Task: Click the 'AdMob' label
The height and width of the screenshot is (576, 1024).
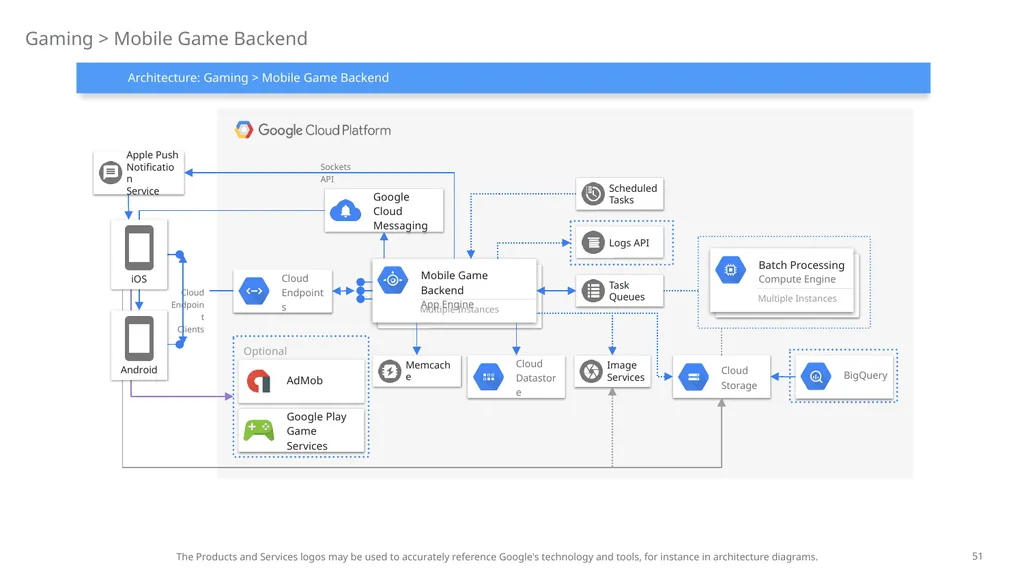Action: point(304,381)
